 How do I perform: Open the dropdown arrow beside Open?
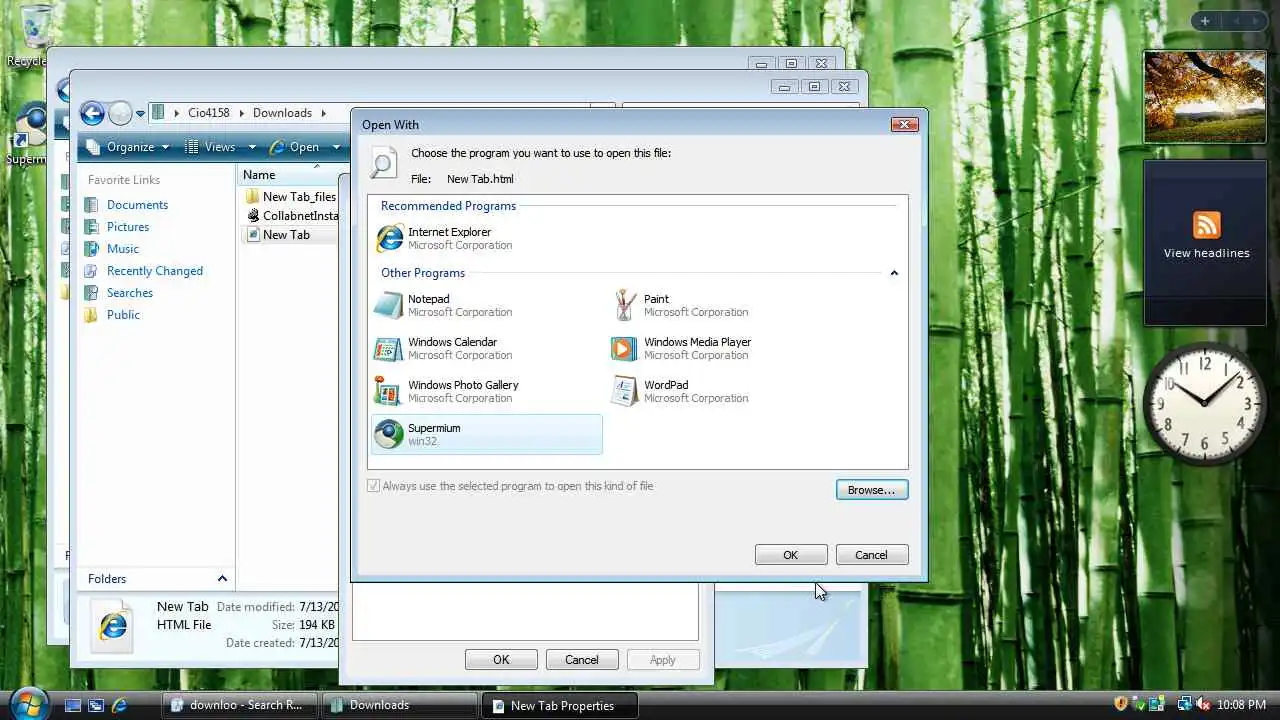(x=336, y=148)
